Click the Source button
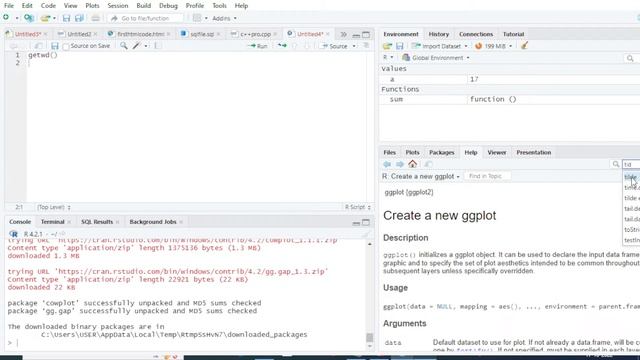Viewport: 640px width, 360px height. coord(335,46)
